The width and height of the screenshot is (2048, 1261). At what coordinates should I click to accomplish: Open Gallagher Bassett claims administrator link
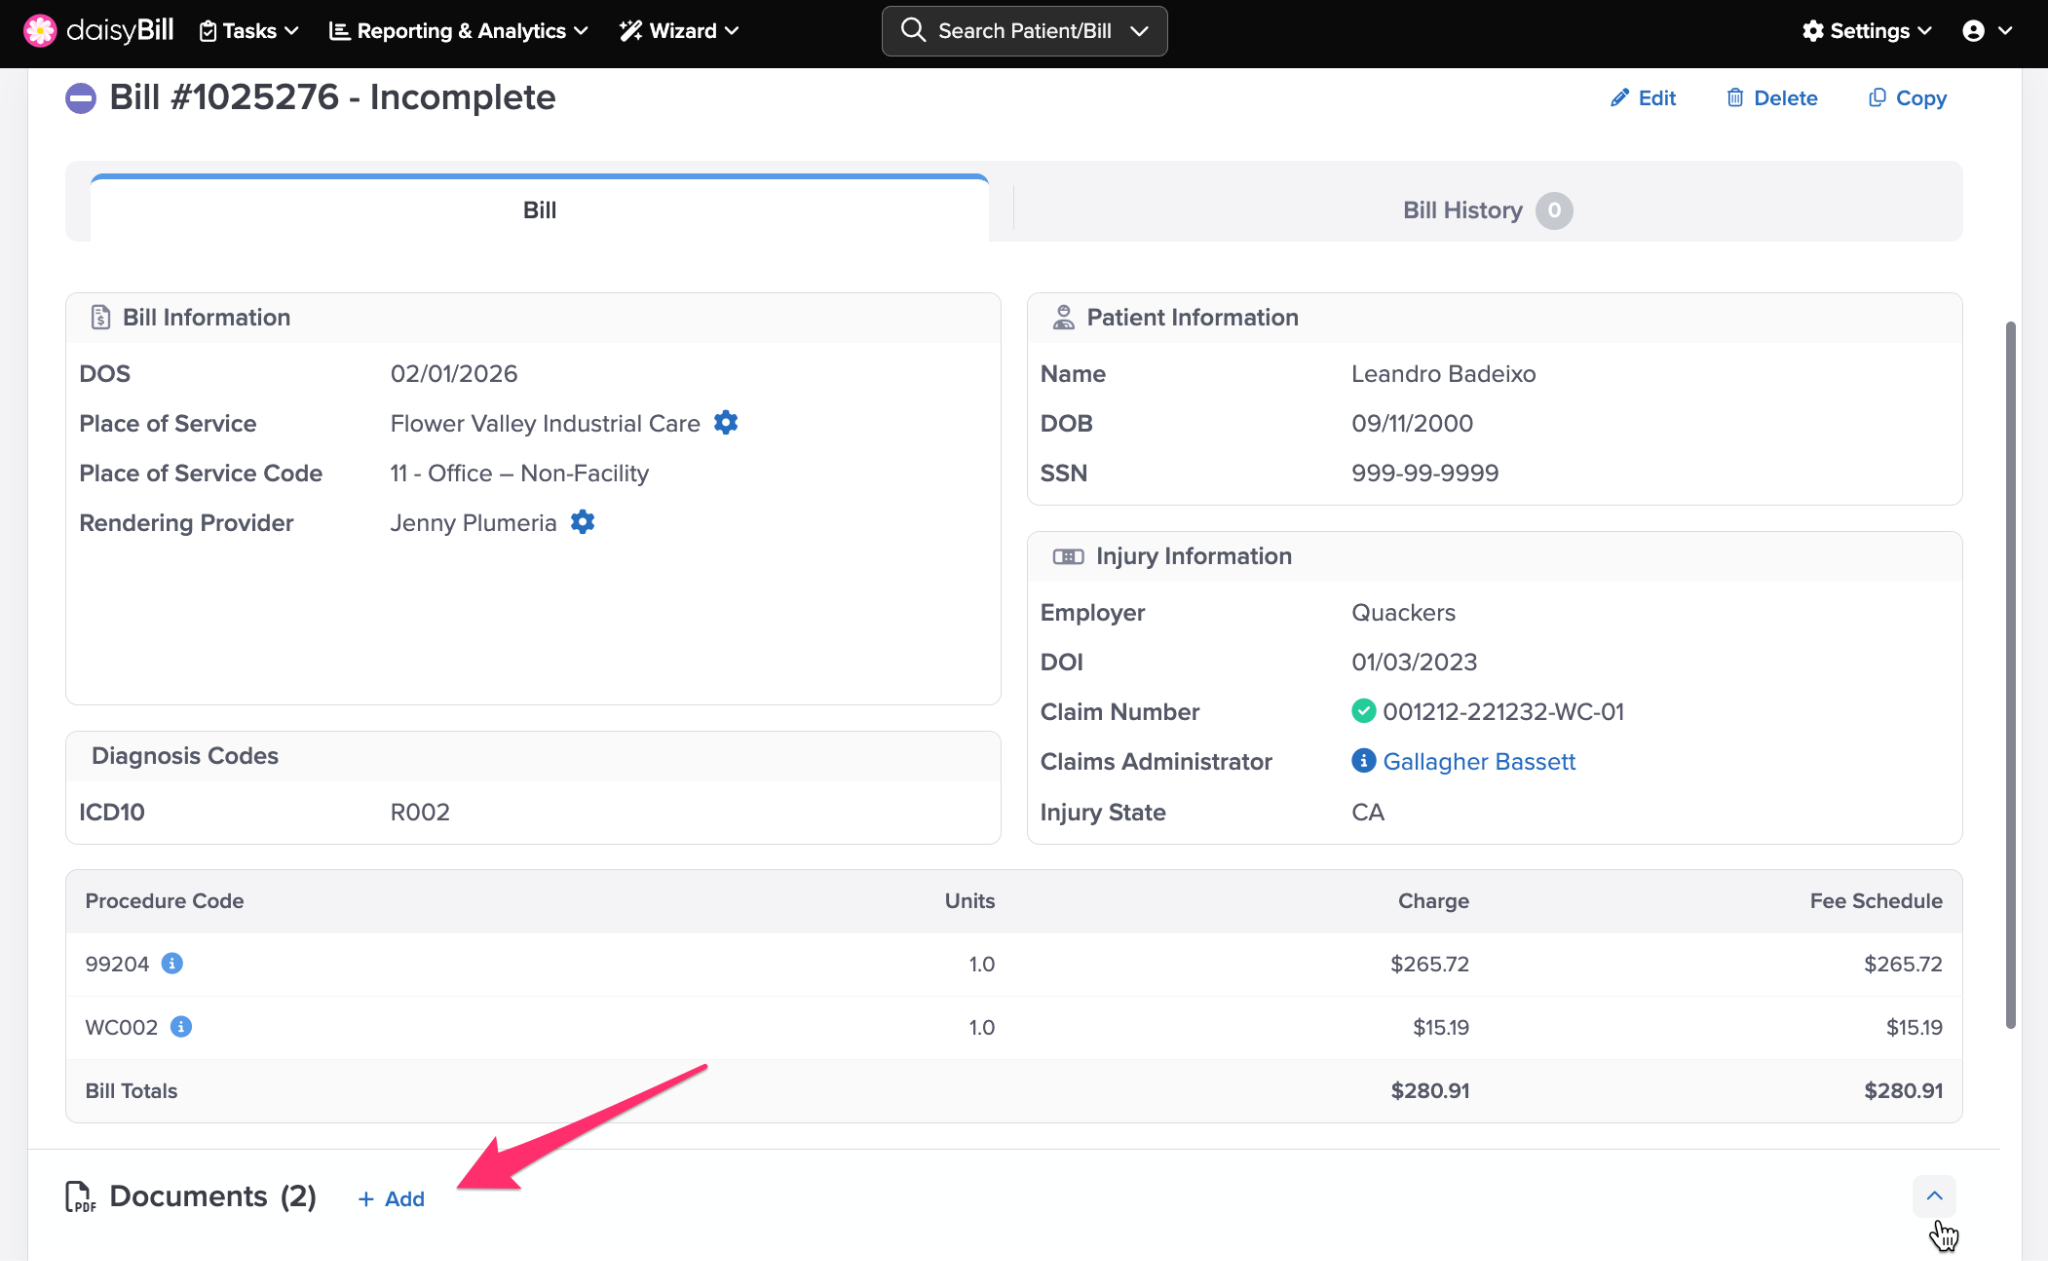(x=1479, y=761)
